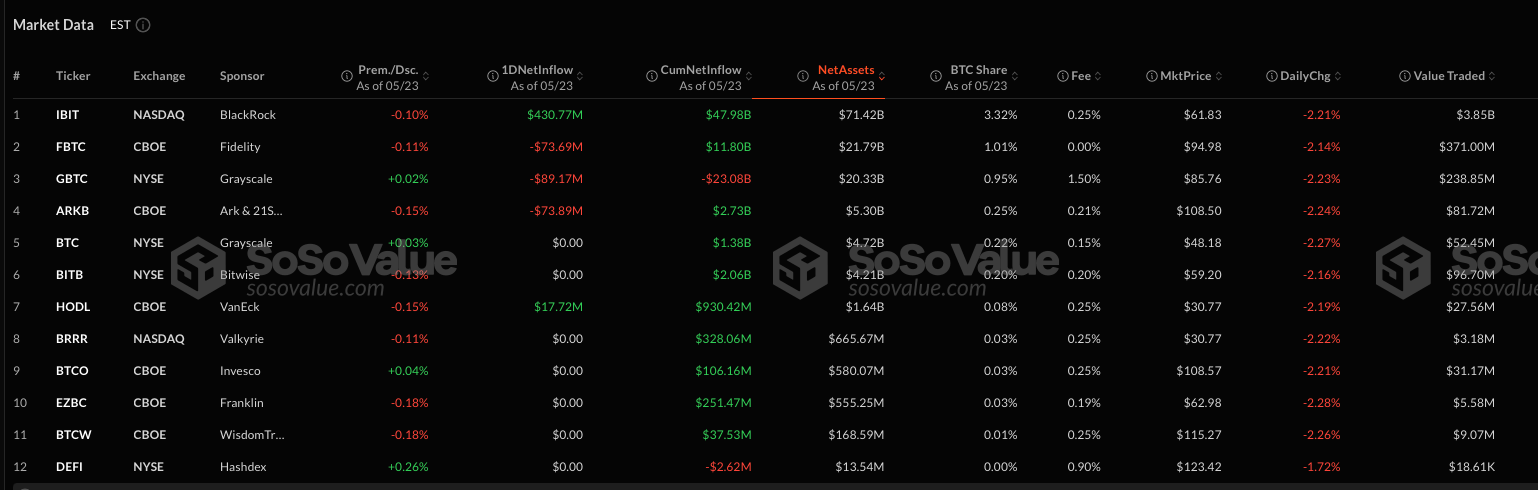The image size is (1538, 490).
Task: Click the $115.27 market price
Action: click(1201, 435)
